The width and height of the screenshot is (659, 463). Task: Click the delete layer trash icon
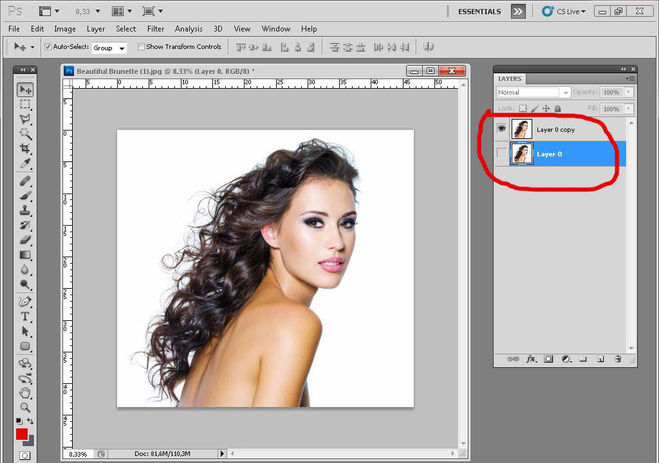tap(618, 357)
